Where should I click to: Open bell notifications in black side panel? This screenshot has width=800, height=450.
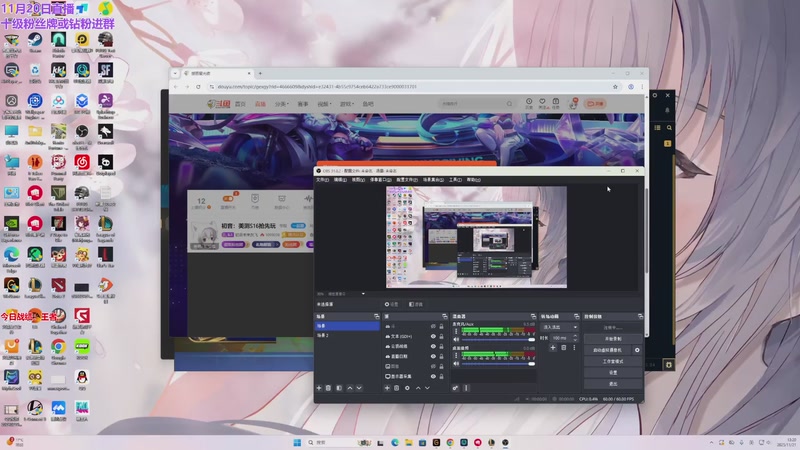[667, 110]
